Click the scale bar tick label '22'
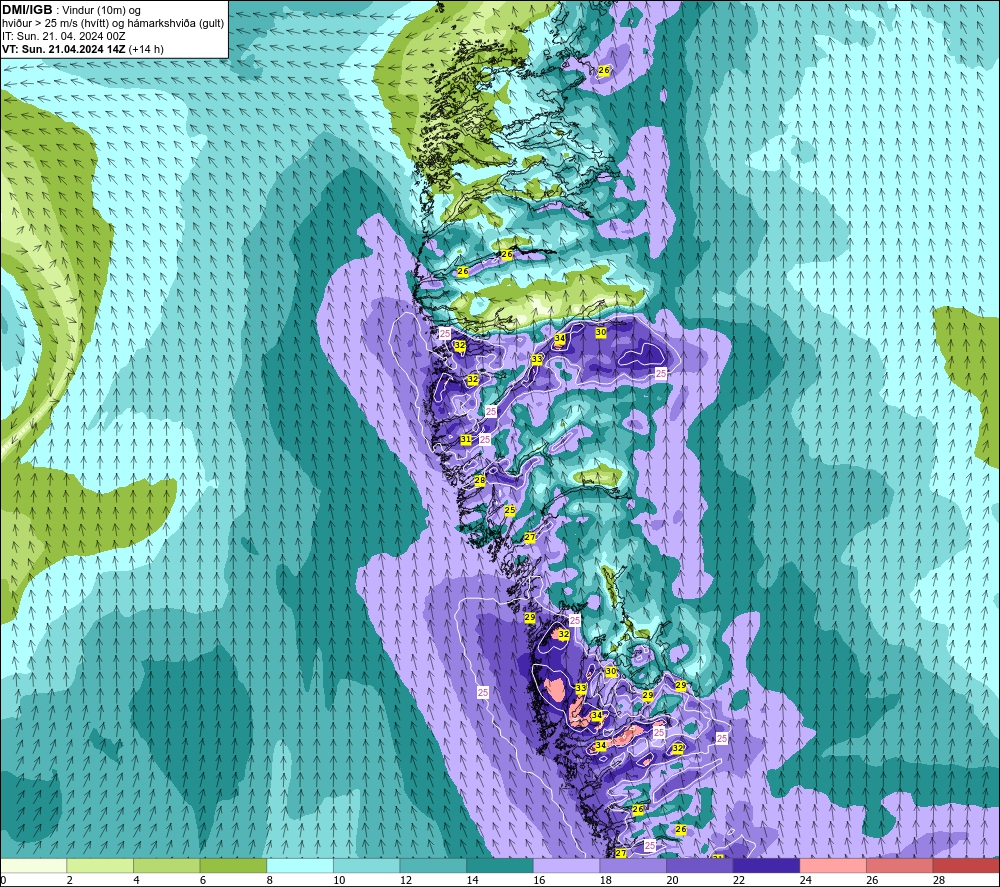Viewport: 1000px width, 887px height. 739,880
